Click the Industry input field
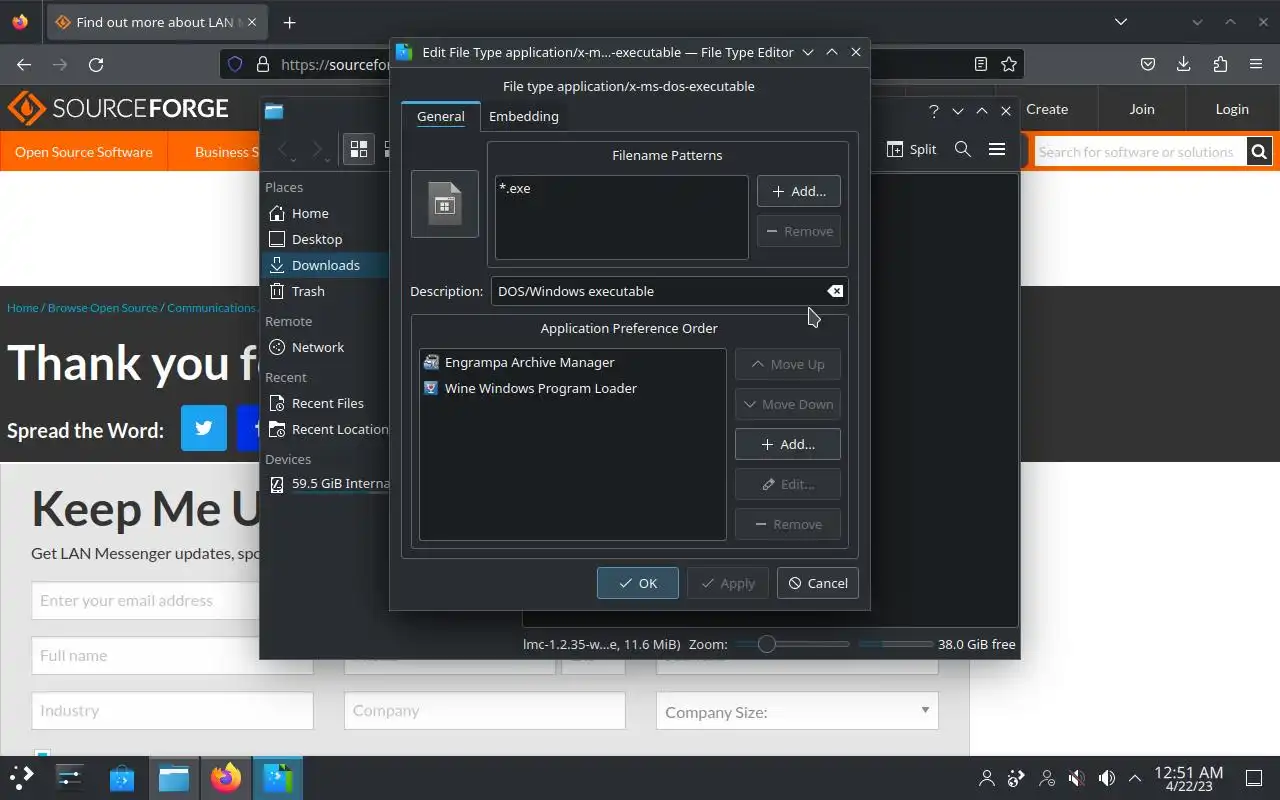Viewport: 1280px width, 800px height. click(172, 711)
